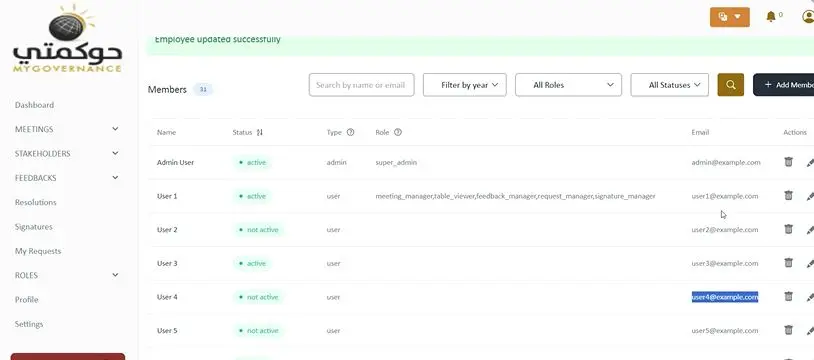Screen dimensions: 814x360
Task: Click the Name column header
Action: point(167,132)
